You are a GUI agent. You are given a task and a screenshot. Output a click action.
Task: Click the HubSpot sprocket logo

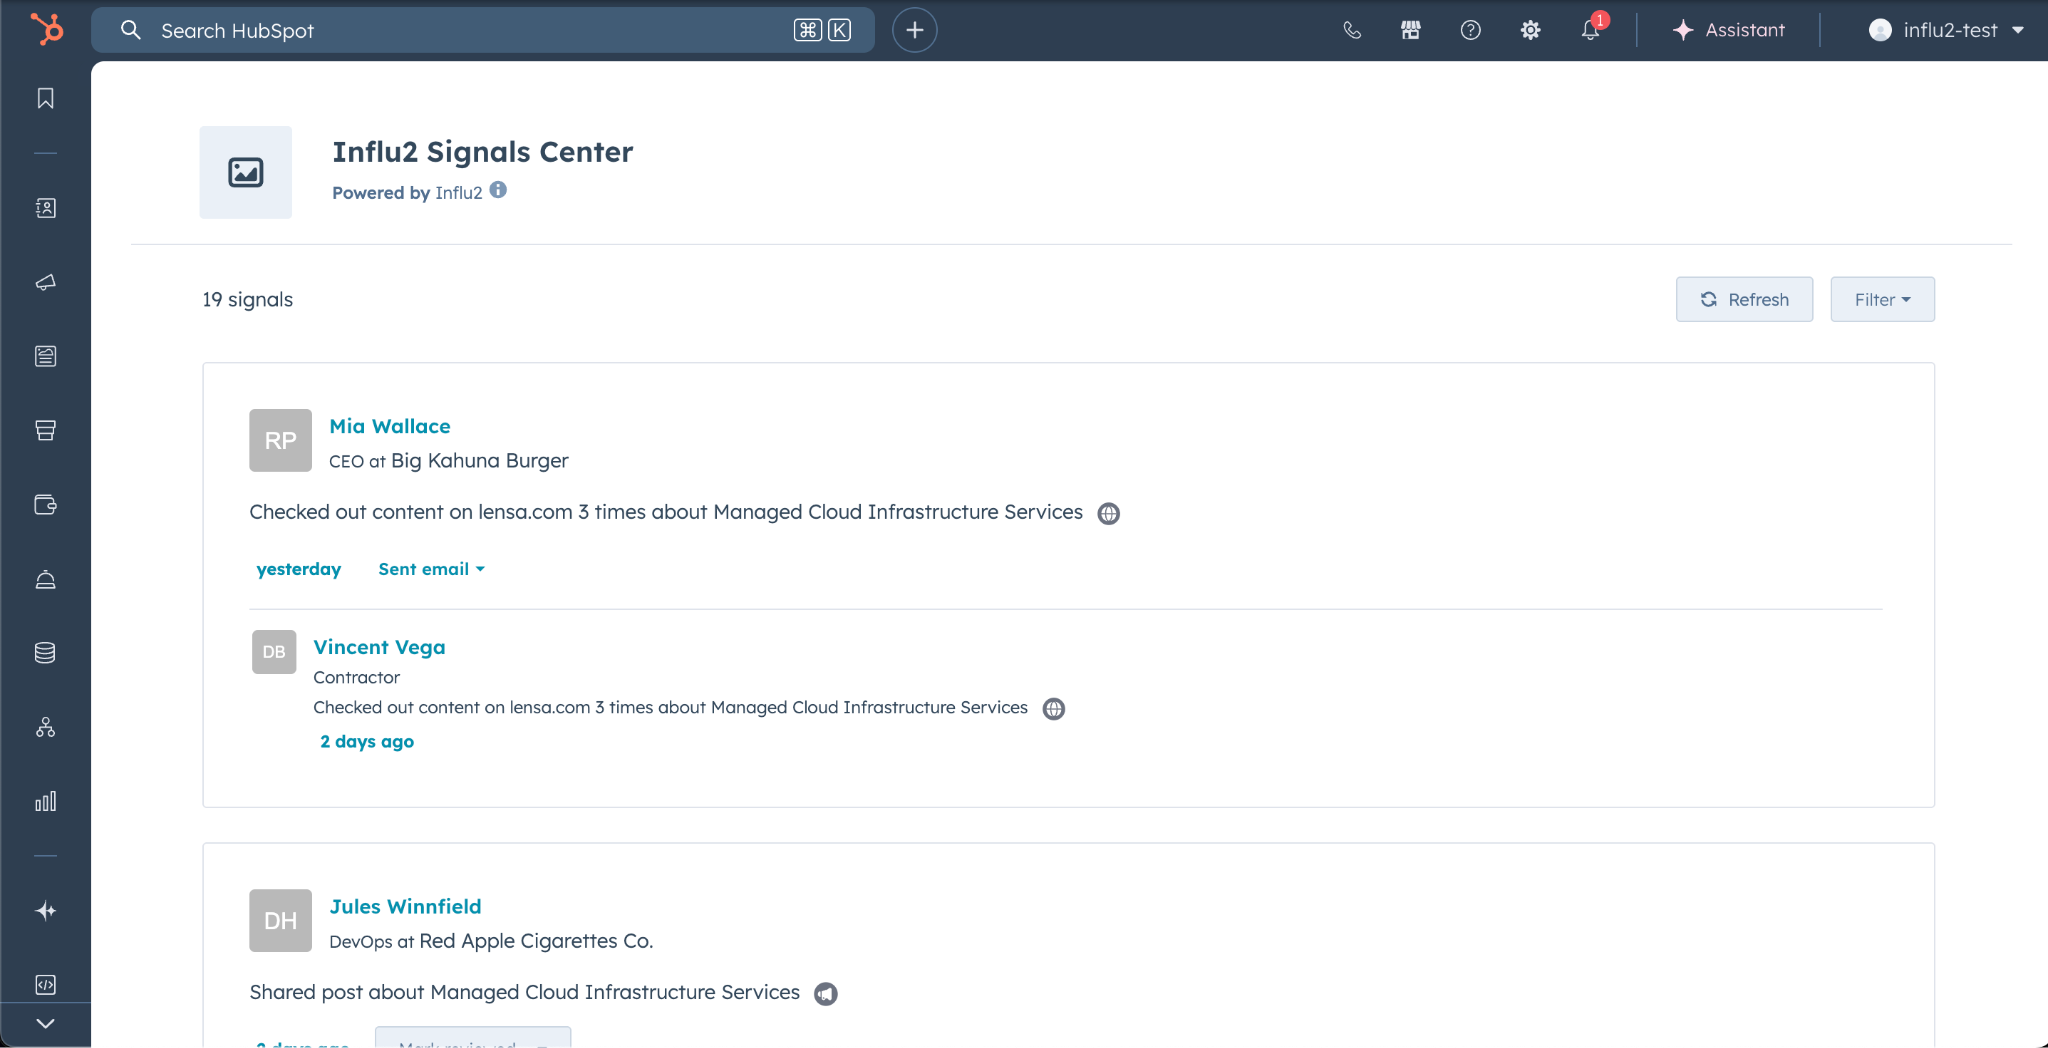46,29
